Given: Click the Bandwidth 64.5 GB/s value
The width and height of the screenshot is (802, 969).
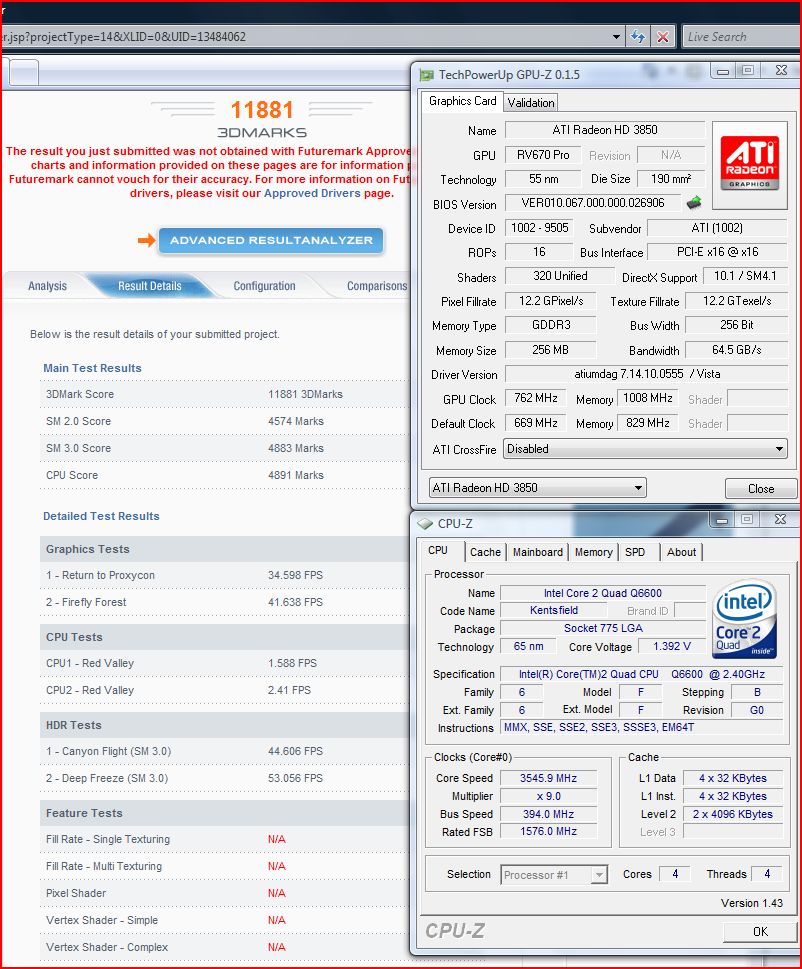Looking at the screenshot, I should [x=736, y=350].
